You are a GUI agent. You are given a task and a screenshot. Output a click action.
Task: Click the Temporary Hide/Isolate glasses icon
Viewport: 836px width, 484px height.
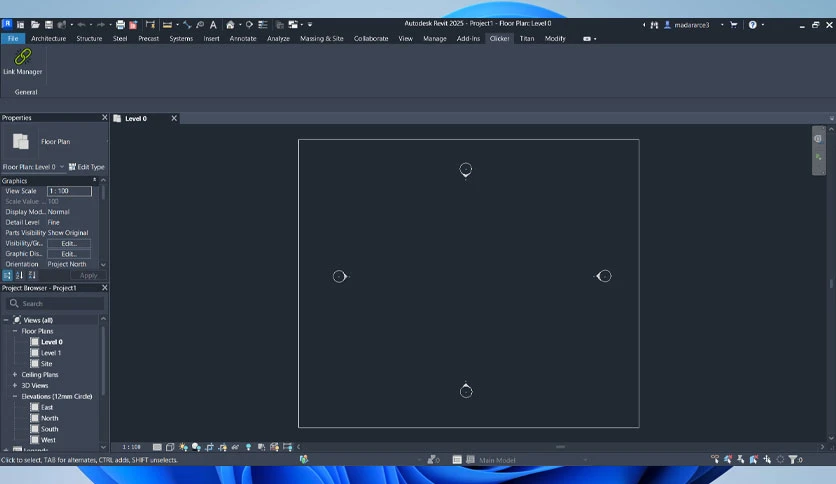pyautogui.click(x=235, y=447)
